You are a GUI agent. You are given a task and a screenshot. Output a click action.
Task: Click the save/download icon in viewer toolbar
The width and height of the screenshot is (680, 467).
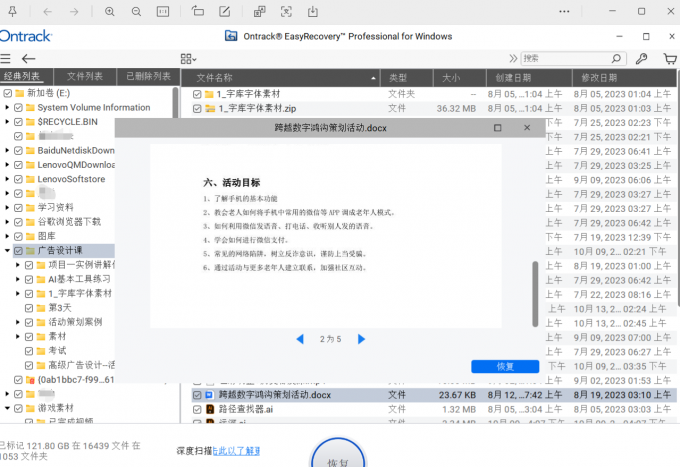313,12
